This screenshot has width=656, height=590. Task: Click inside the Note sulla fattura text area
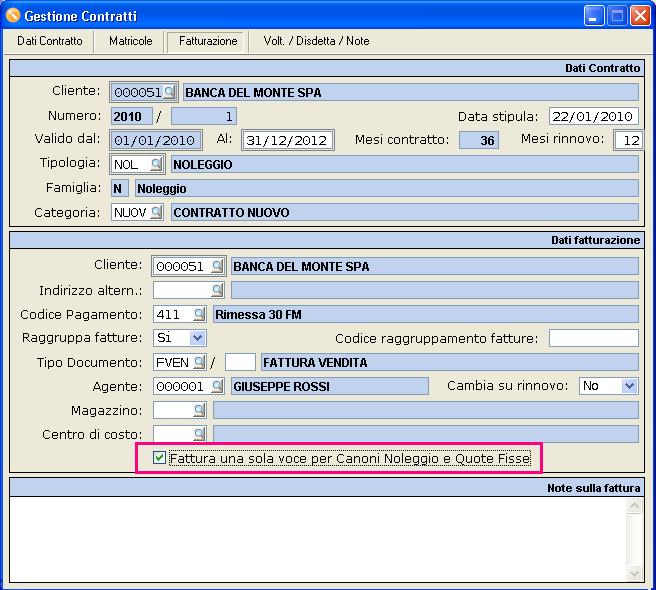pyautogui.click(x=318, y=538)
